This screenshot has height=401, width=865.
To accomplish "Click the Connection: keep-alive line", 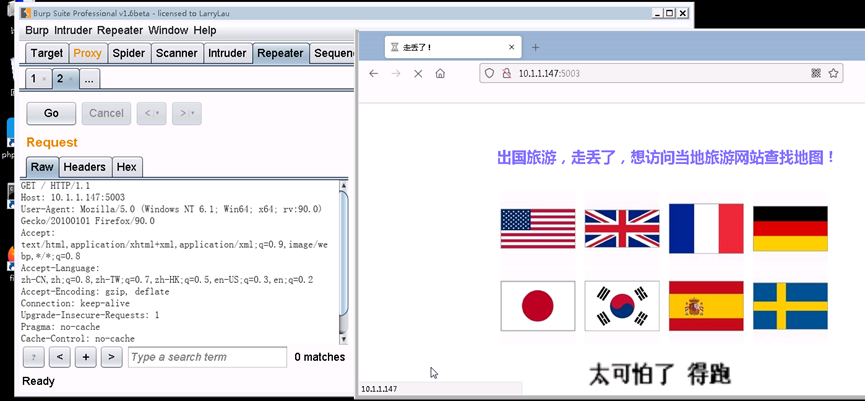I will click(75, 303).
